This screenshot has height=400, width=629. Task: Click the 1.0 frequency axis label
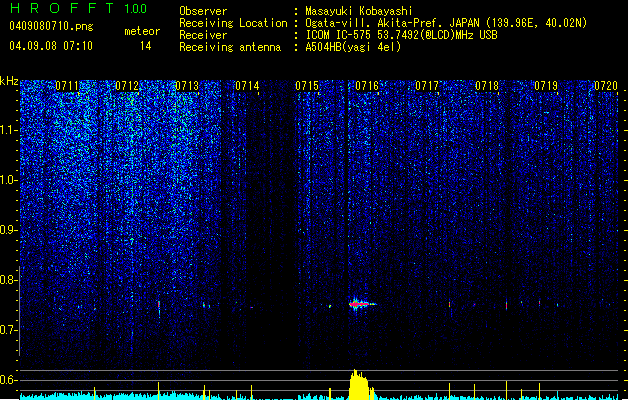pos(8,180)
